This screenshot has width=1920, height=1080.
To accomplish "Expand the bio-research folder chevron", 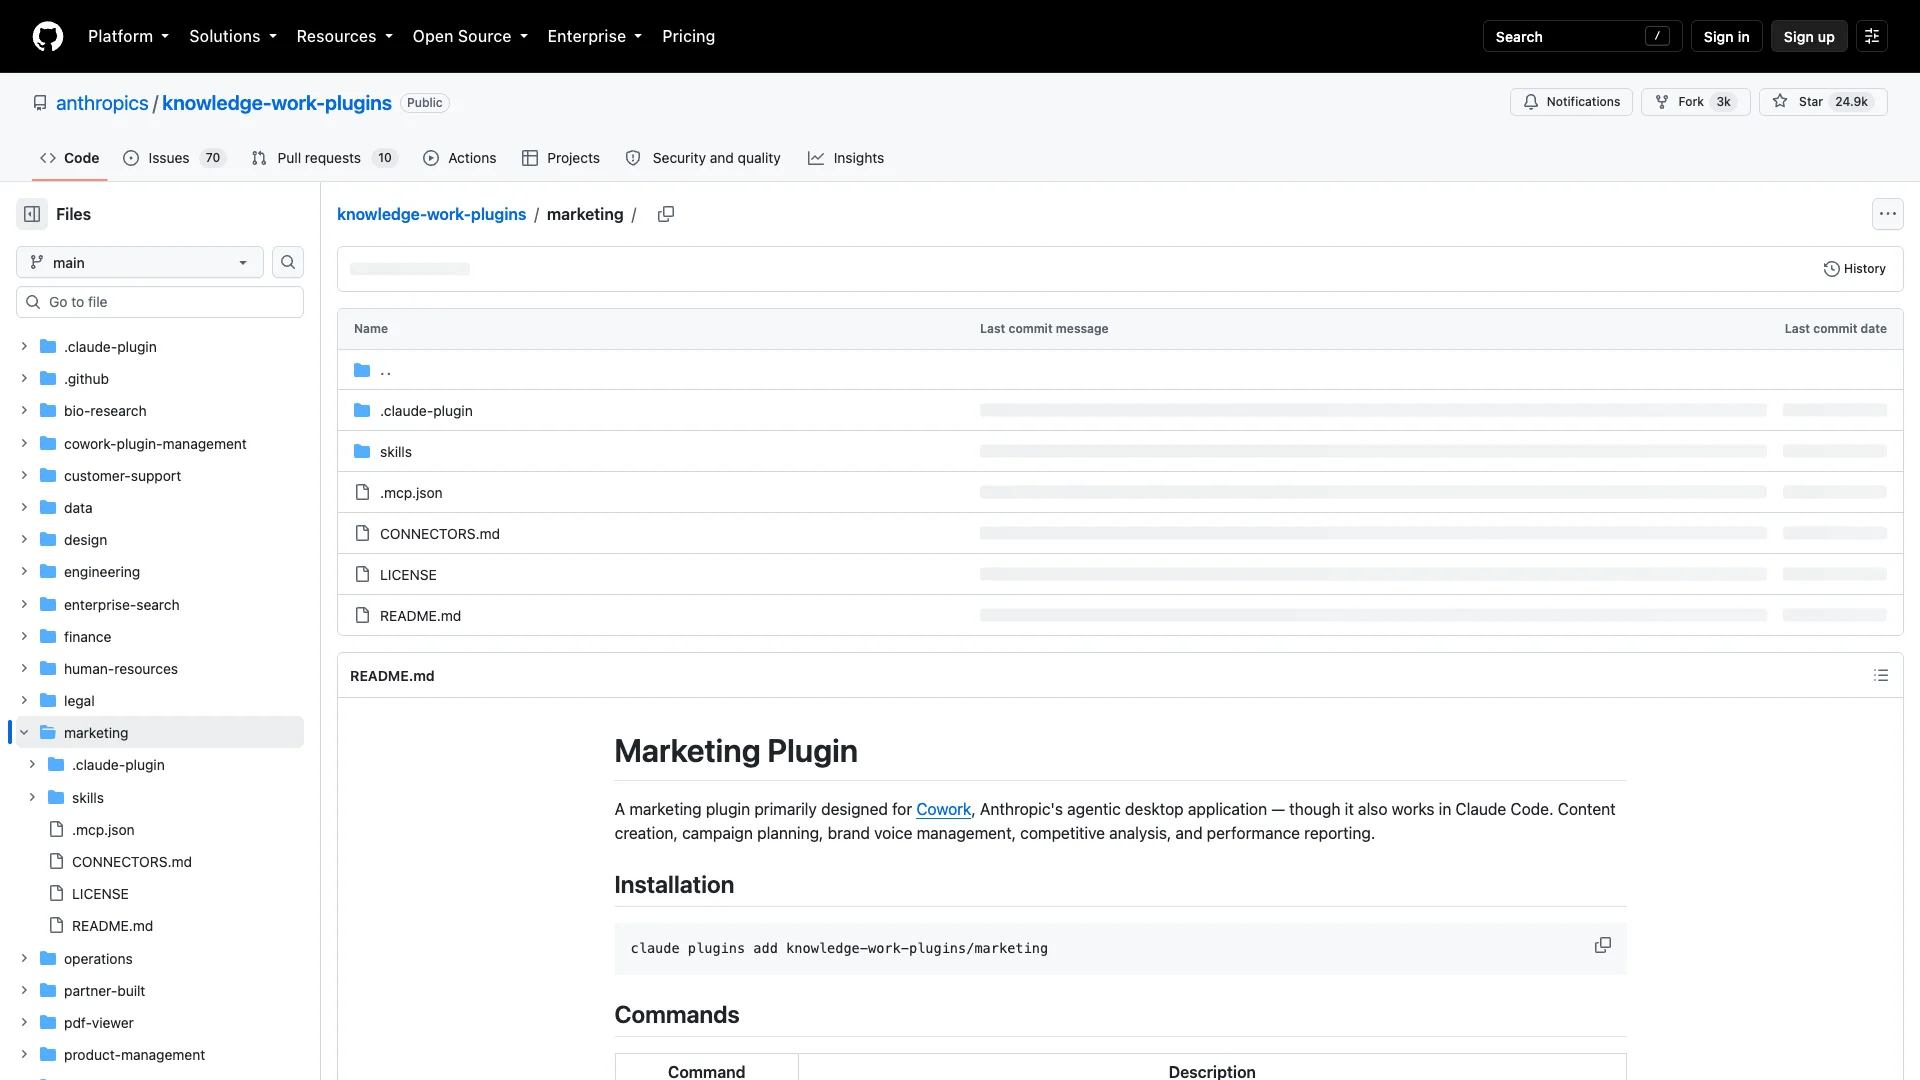I will [24, 410].
